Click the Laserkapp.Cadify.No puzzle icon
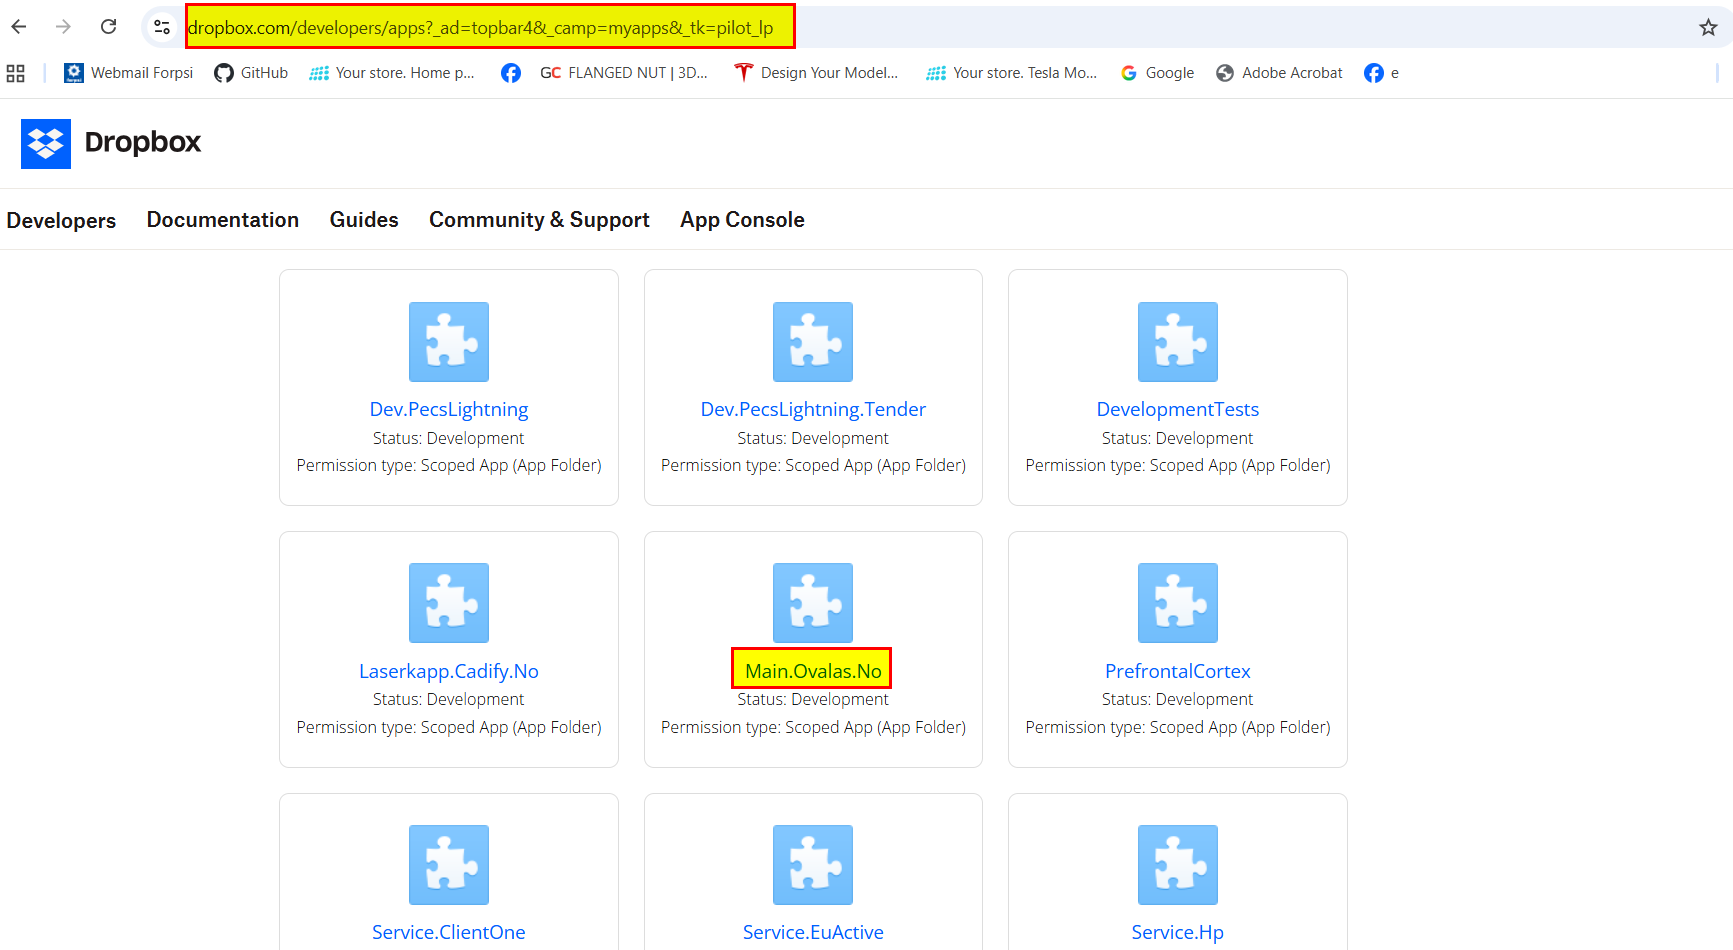 tap(449, 603)
